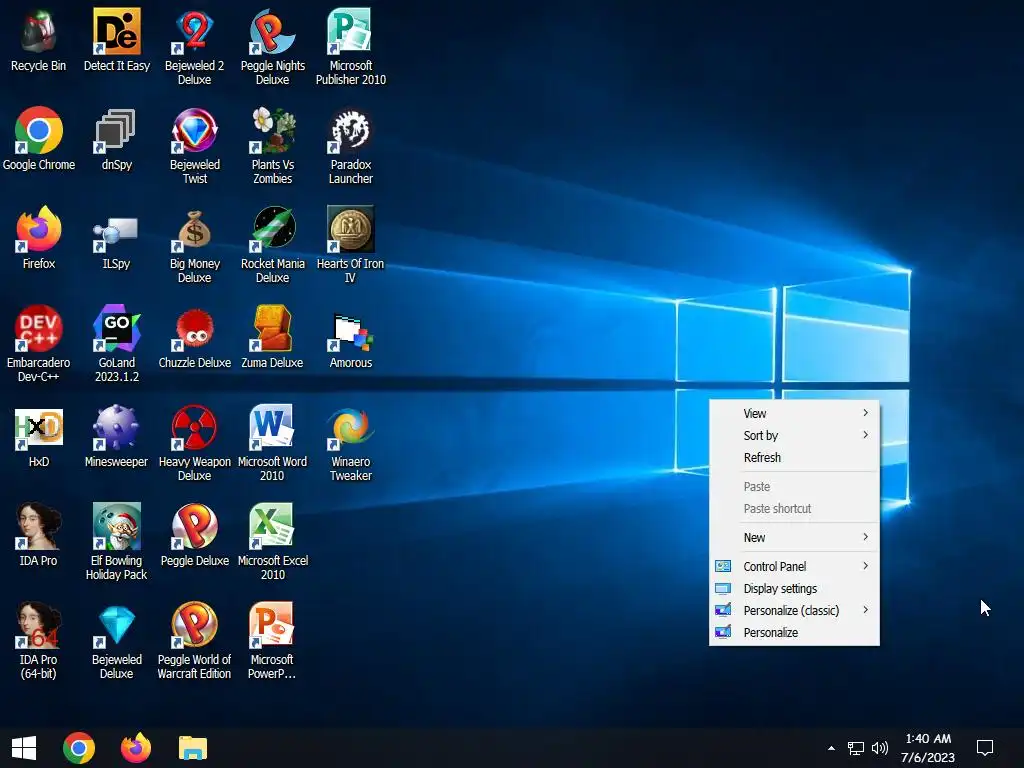This screenshot has height=768, width=1024.
Task: Open network status tray icon
Action: tap(856, 748)
